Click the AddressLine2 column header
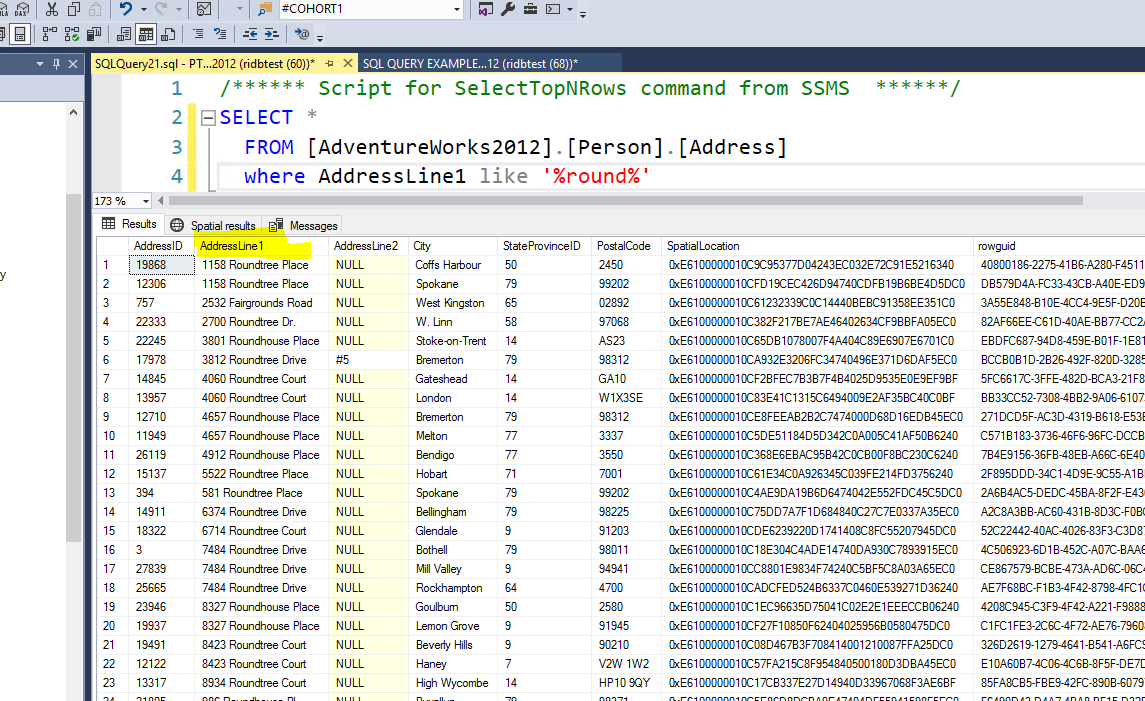 (366, 246)
